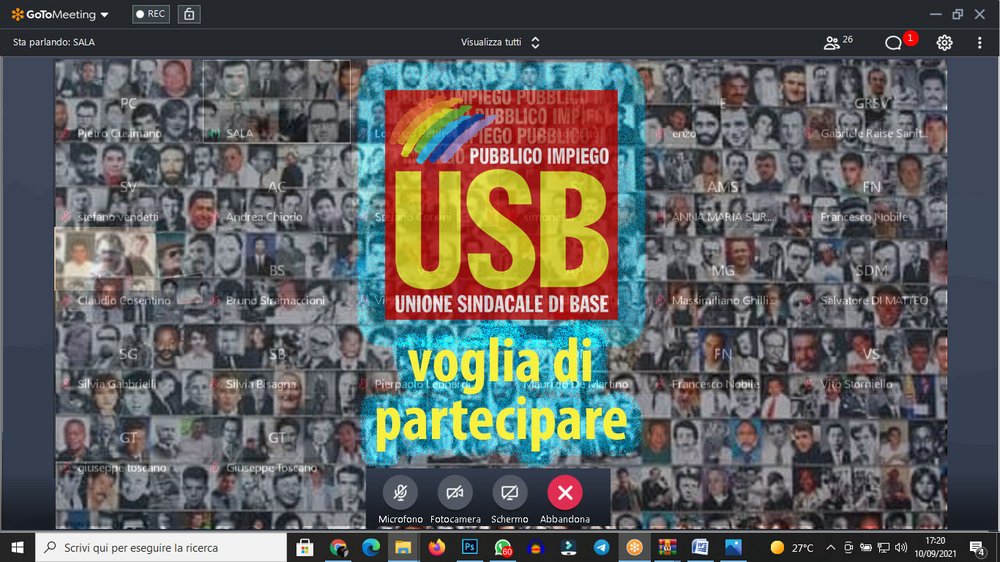The height and width of the screenshot is (562, 1000).
Task: Open the weather widget showing 27°C
Action: pyautogui.click(x=792, y=547)
